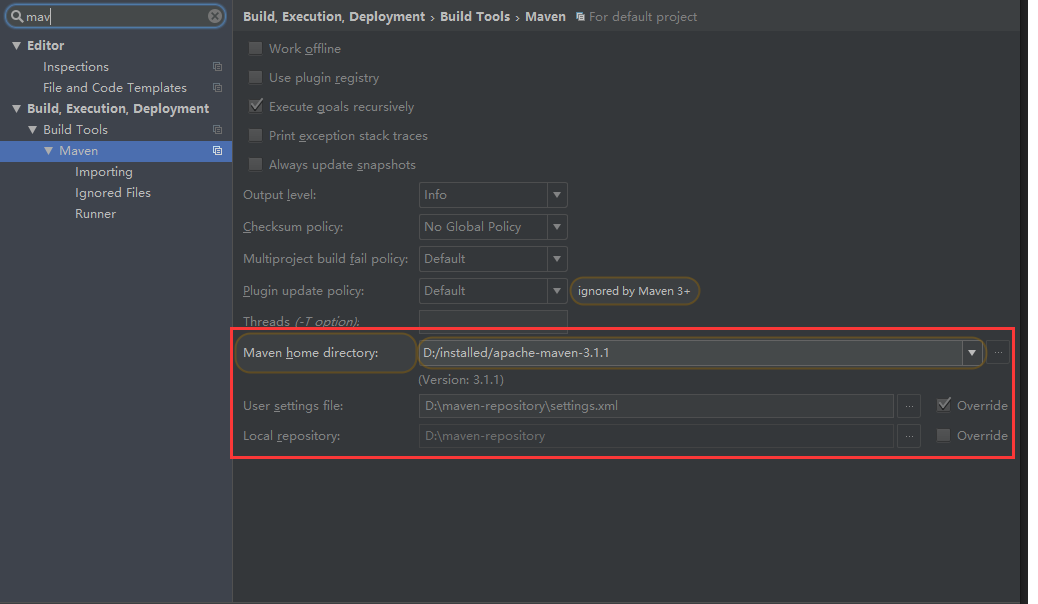Enable Use plugin registry checkbox
This screenshot has width=1038, height=604.
point(255,77)
